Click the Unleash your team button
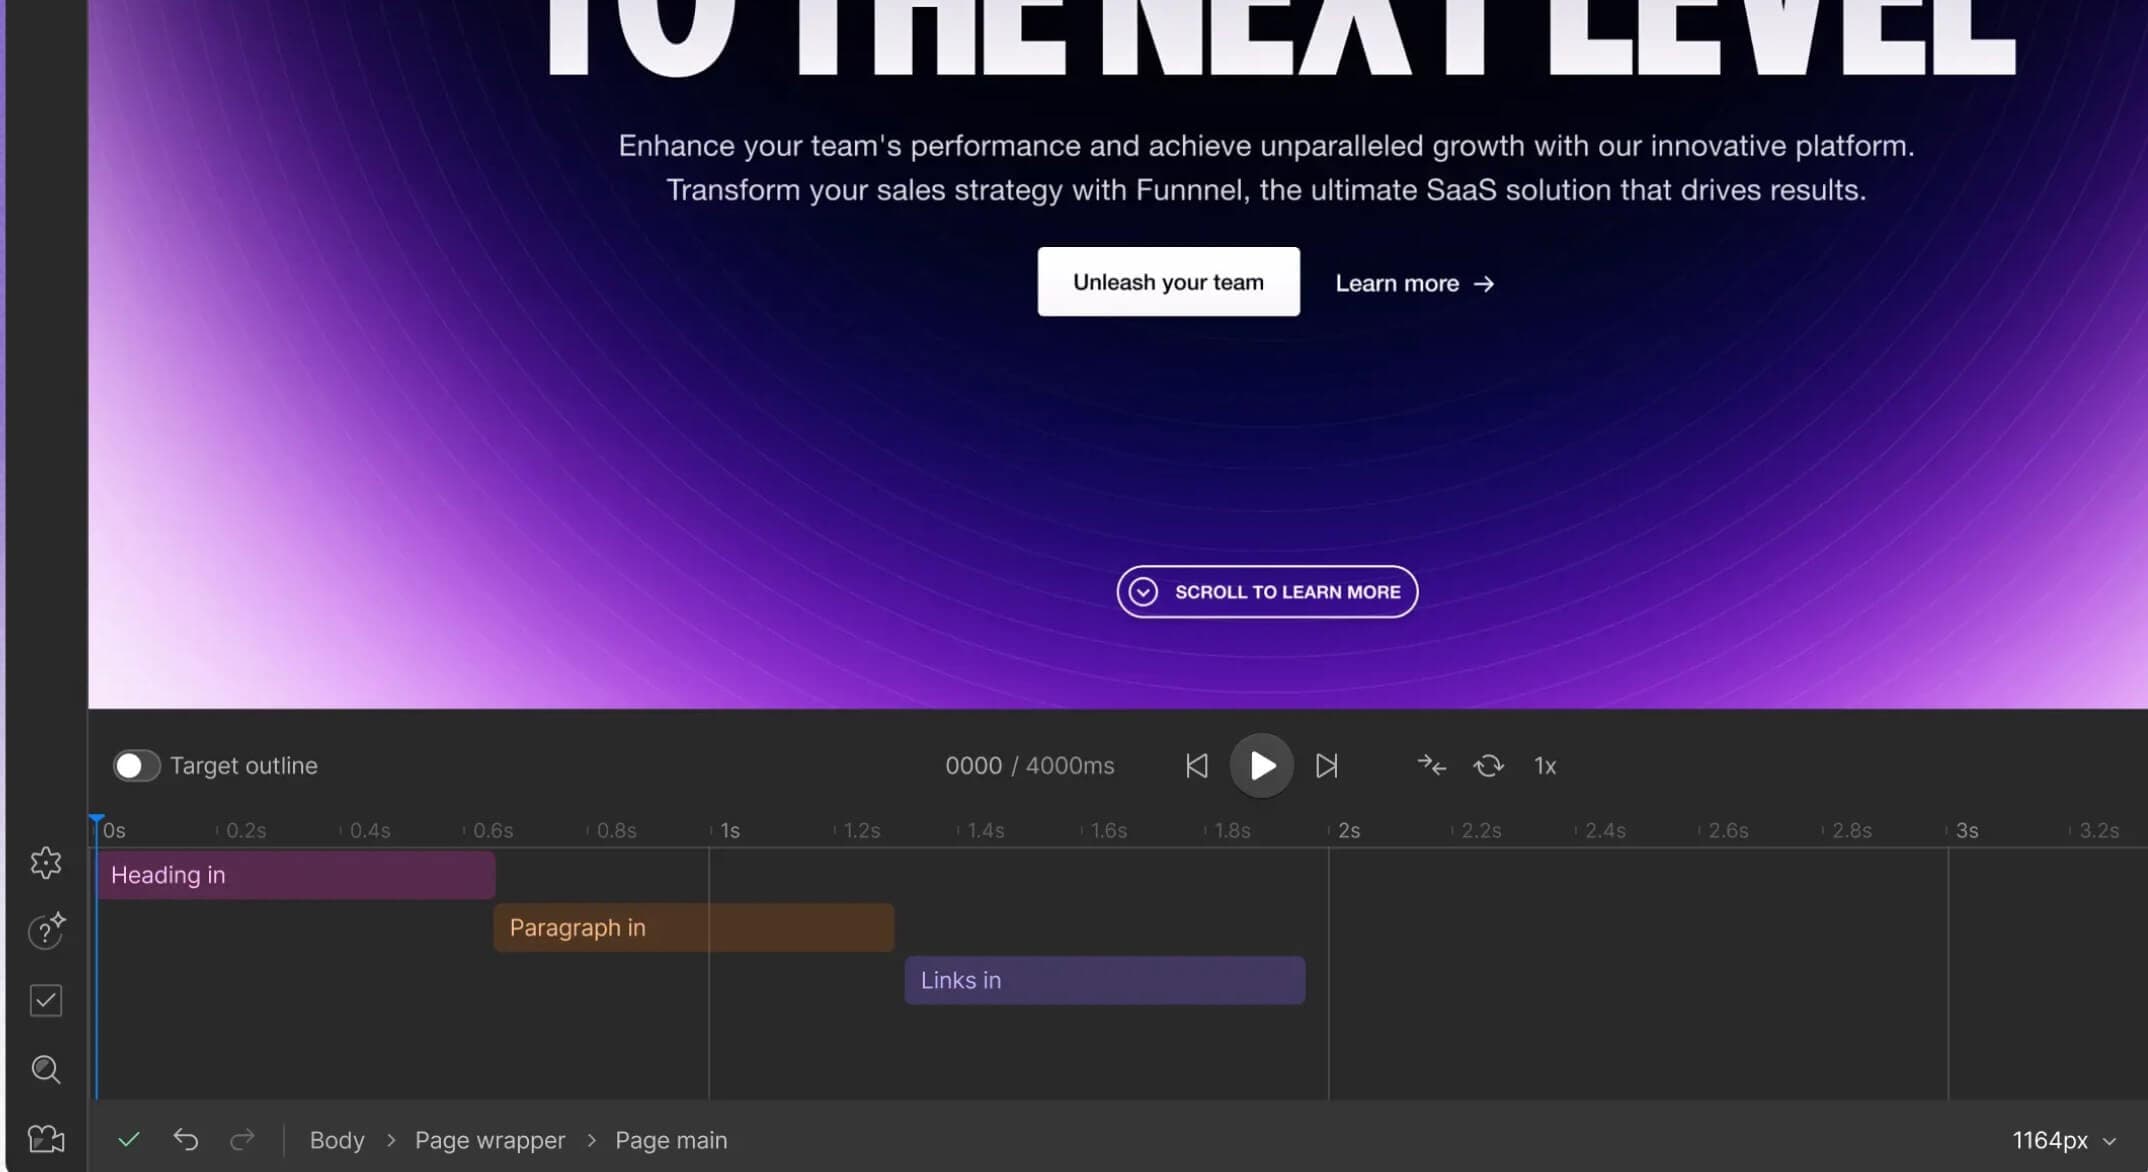The width and height of the screenshot is (2148, 1172). [1167, 281]
